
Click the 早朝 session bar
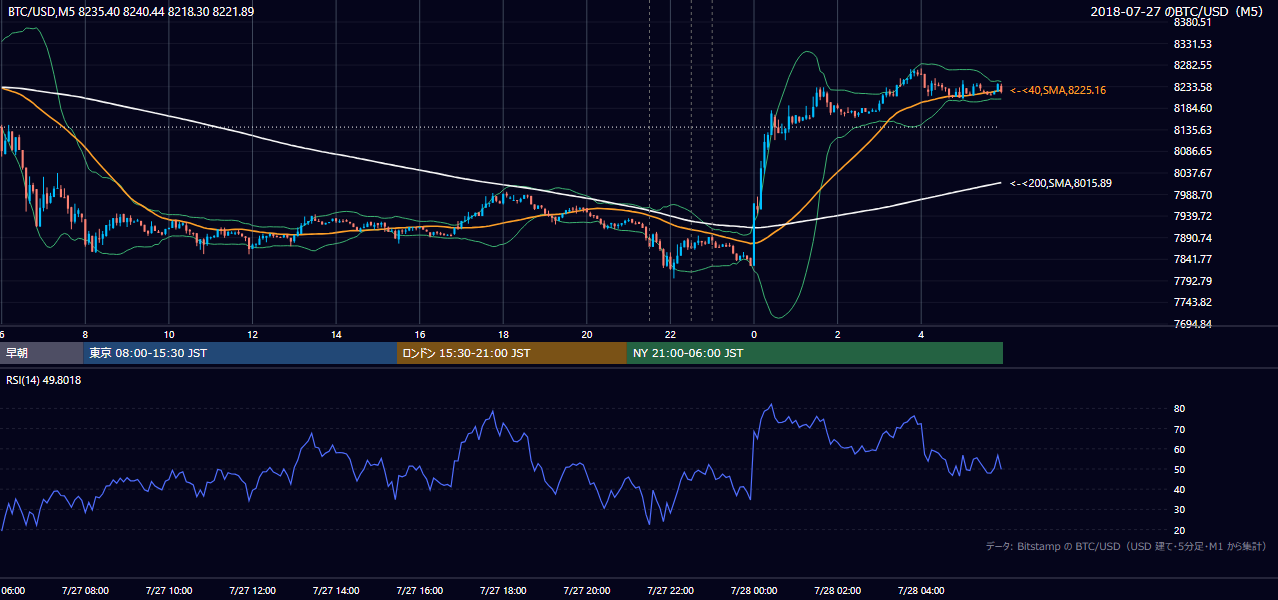coord(42,353)
